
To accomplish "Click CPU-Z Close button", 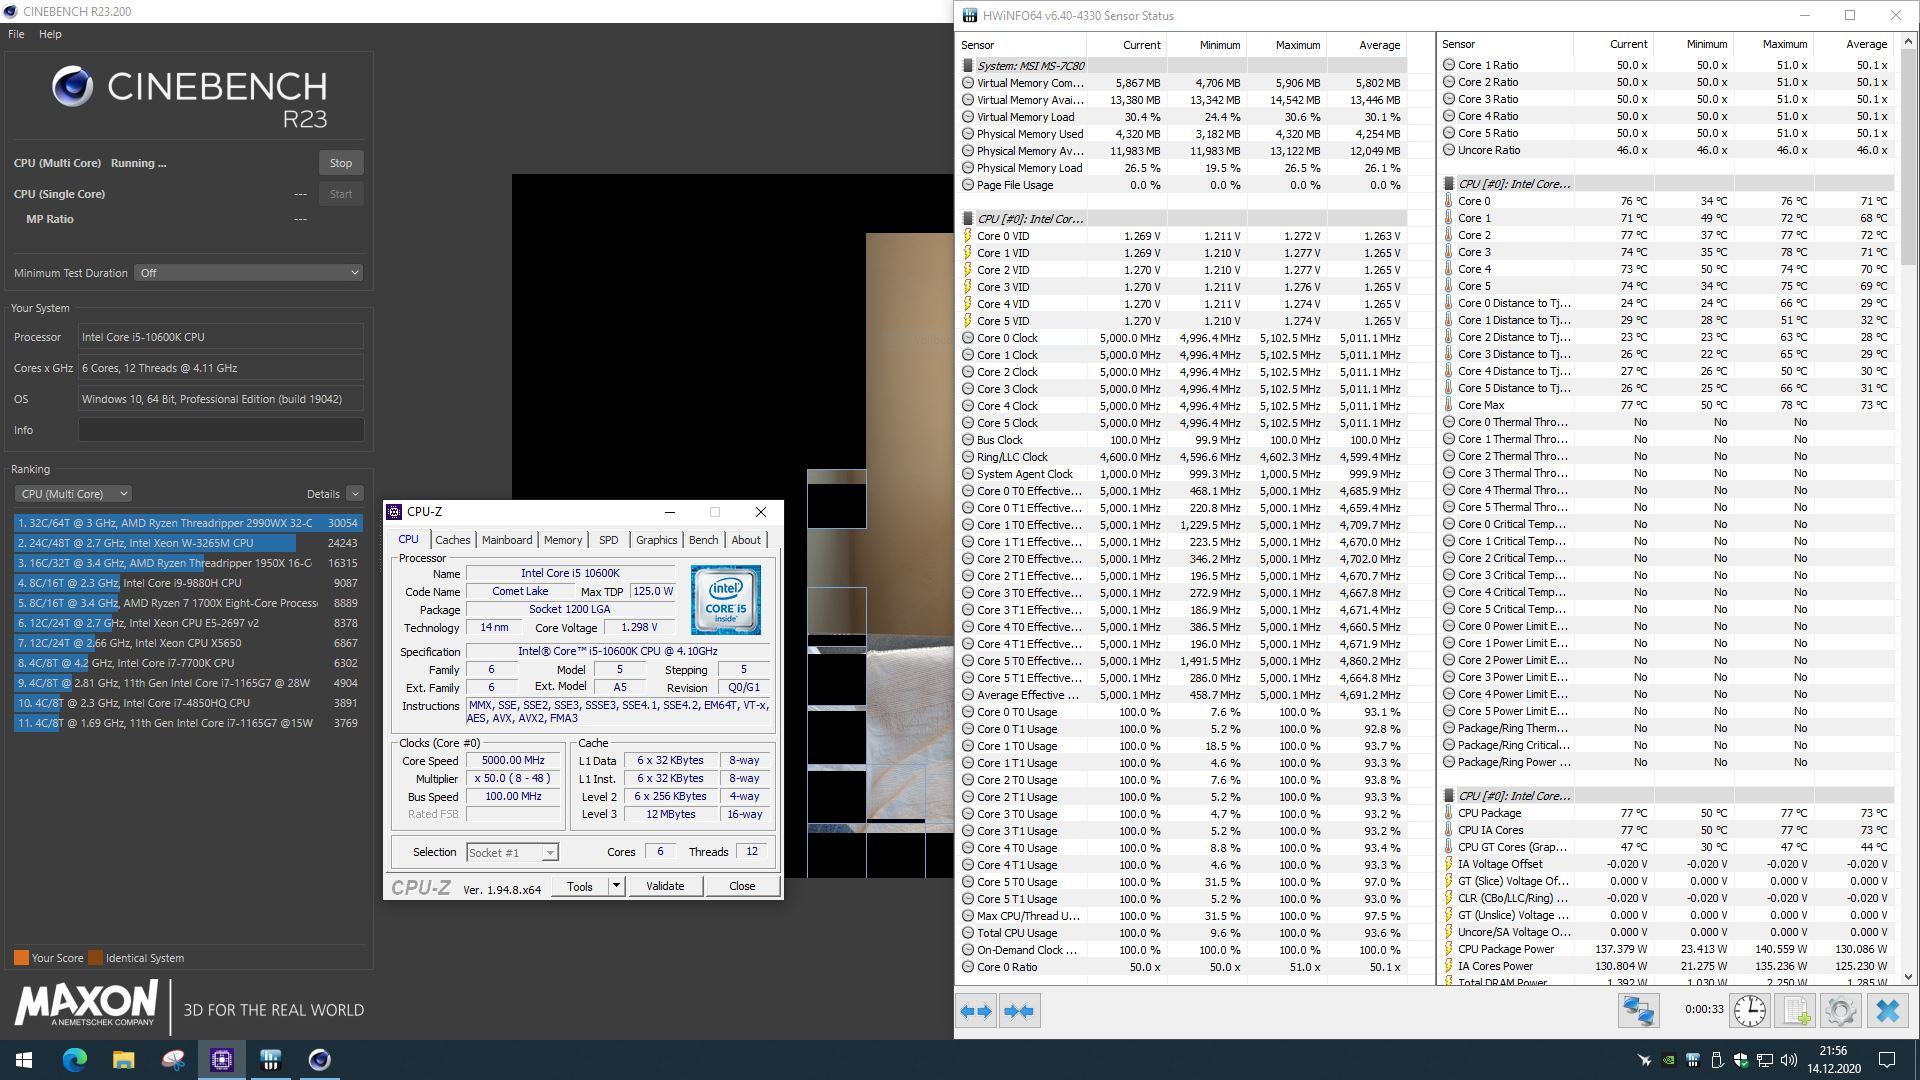I will (x=742, y=886).
